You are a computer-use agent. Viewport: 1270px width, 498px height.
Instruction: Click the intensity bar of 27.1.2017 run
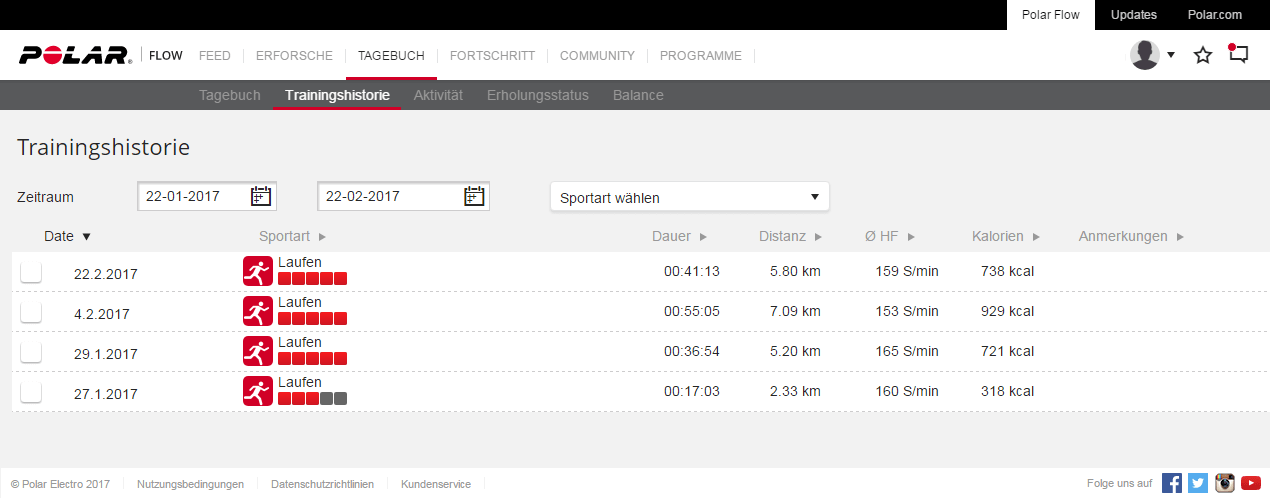click(x=313, y=398)
